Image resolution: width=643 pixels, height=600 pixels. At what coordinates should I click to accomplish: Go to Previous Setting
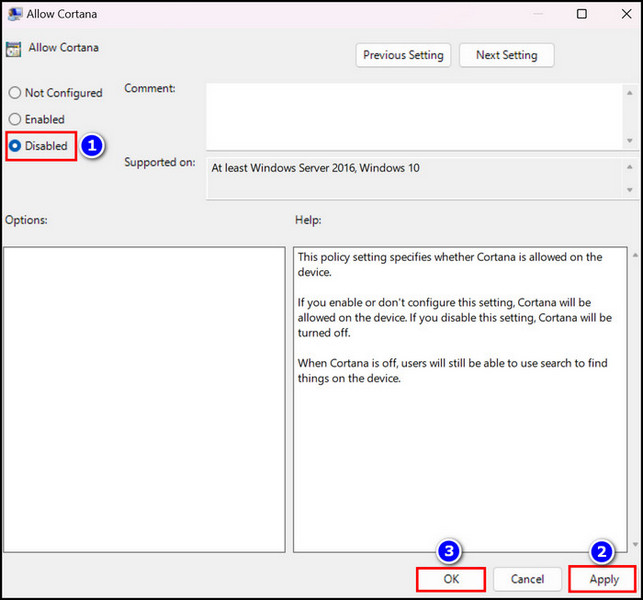403,55
